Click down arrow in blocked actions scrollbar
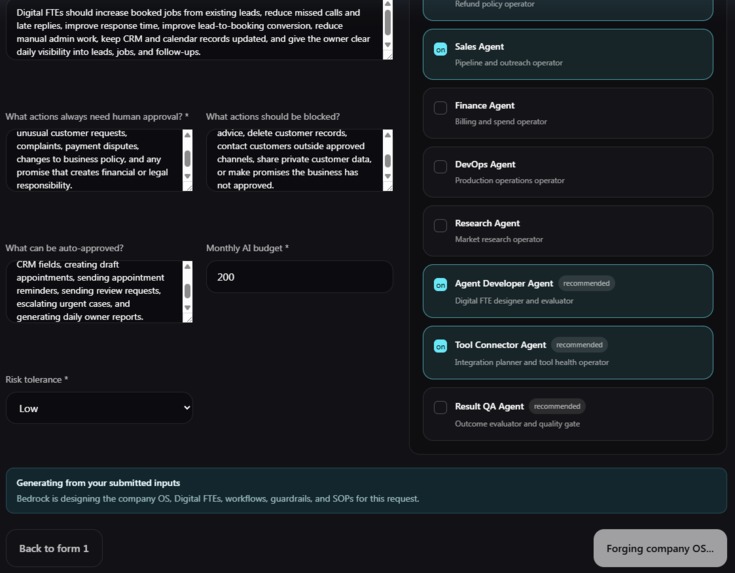This screenshot has height=573, width=735. 388,176
